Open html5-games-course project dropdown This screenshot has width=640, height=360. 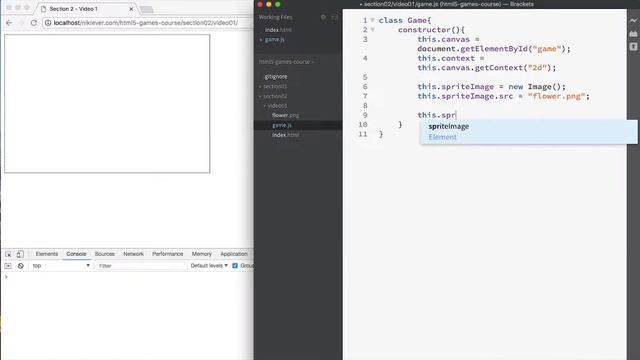pos(287,62)
